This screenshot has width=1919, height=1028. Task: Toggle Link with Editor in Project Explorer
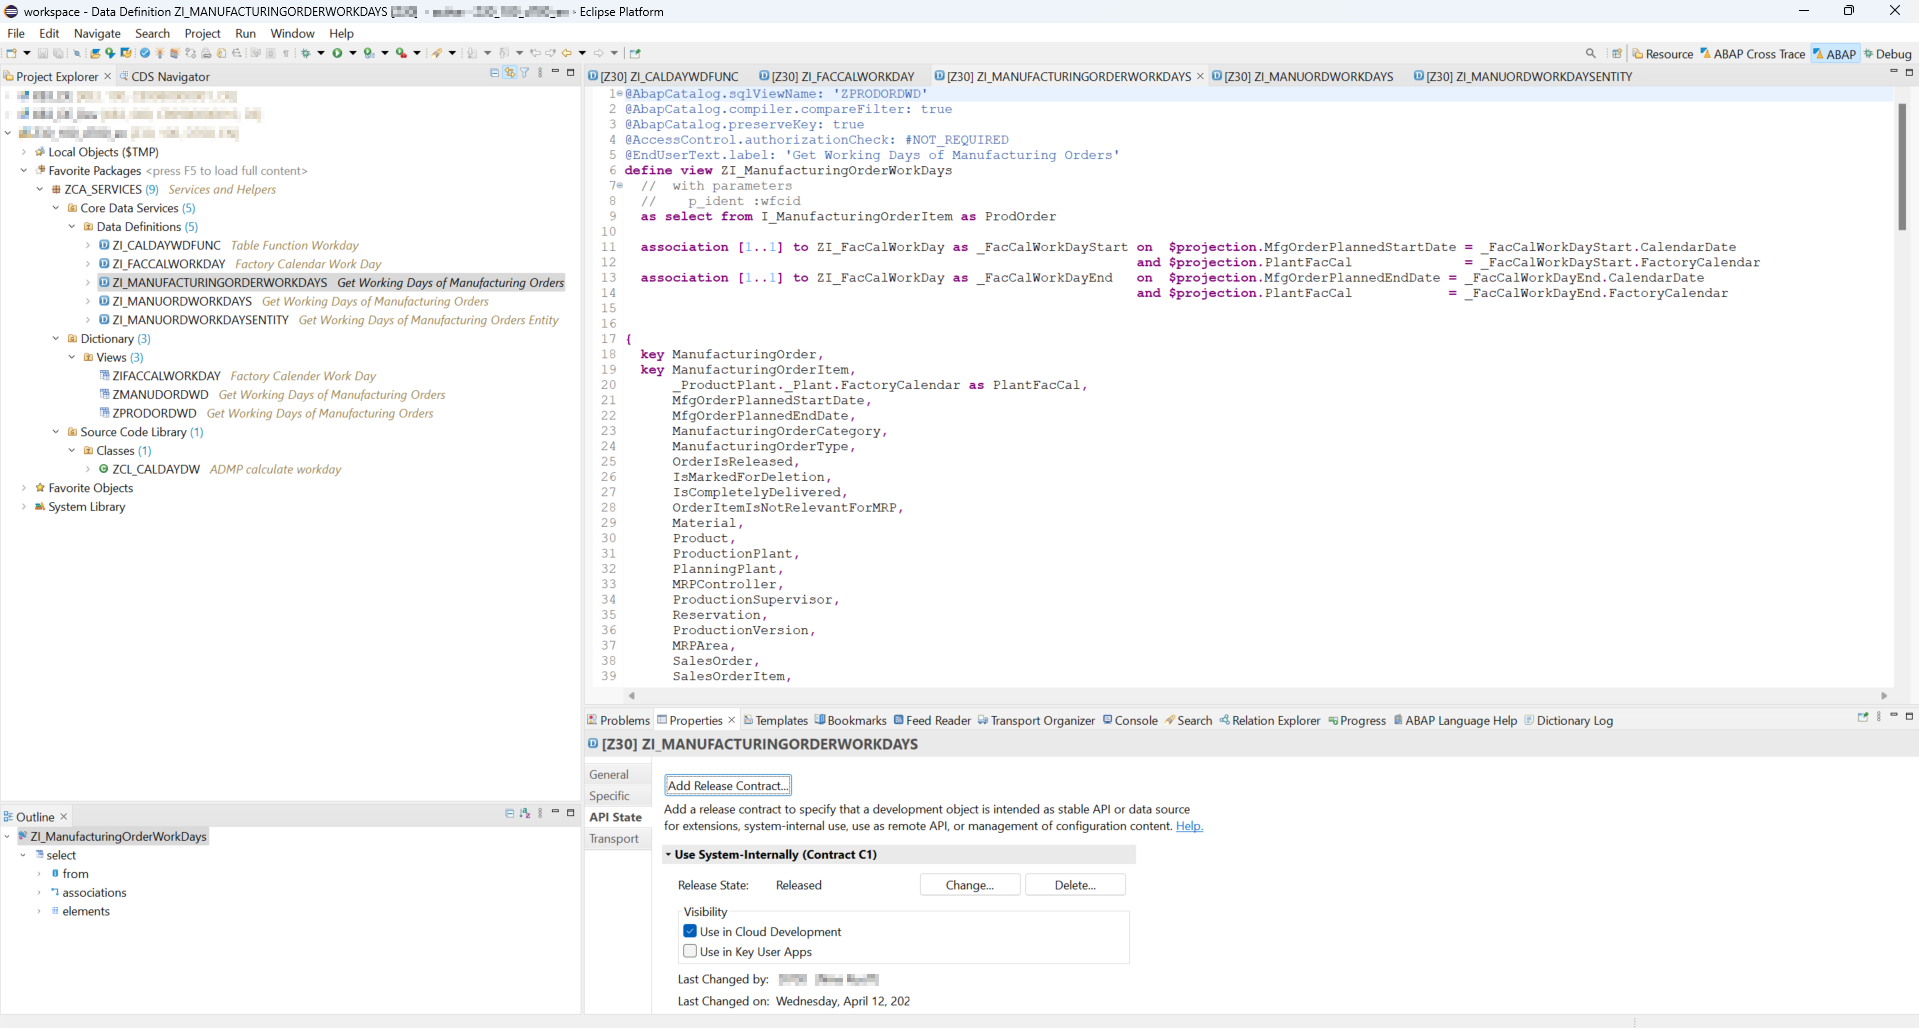pyautogui.click(x=510, y=73)
